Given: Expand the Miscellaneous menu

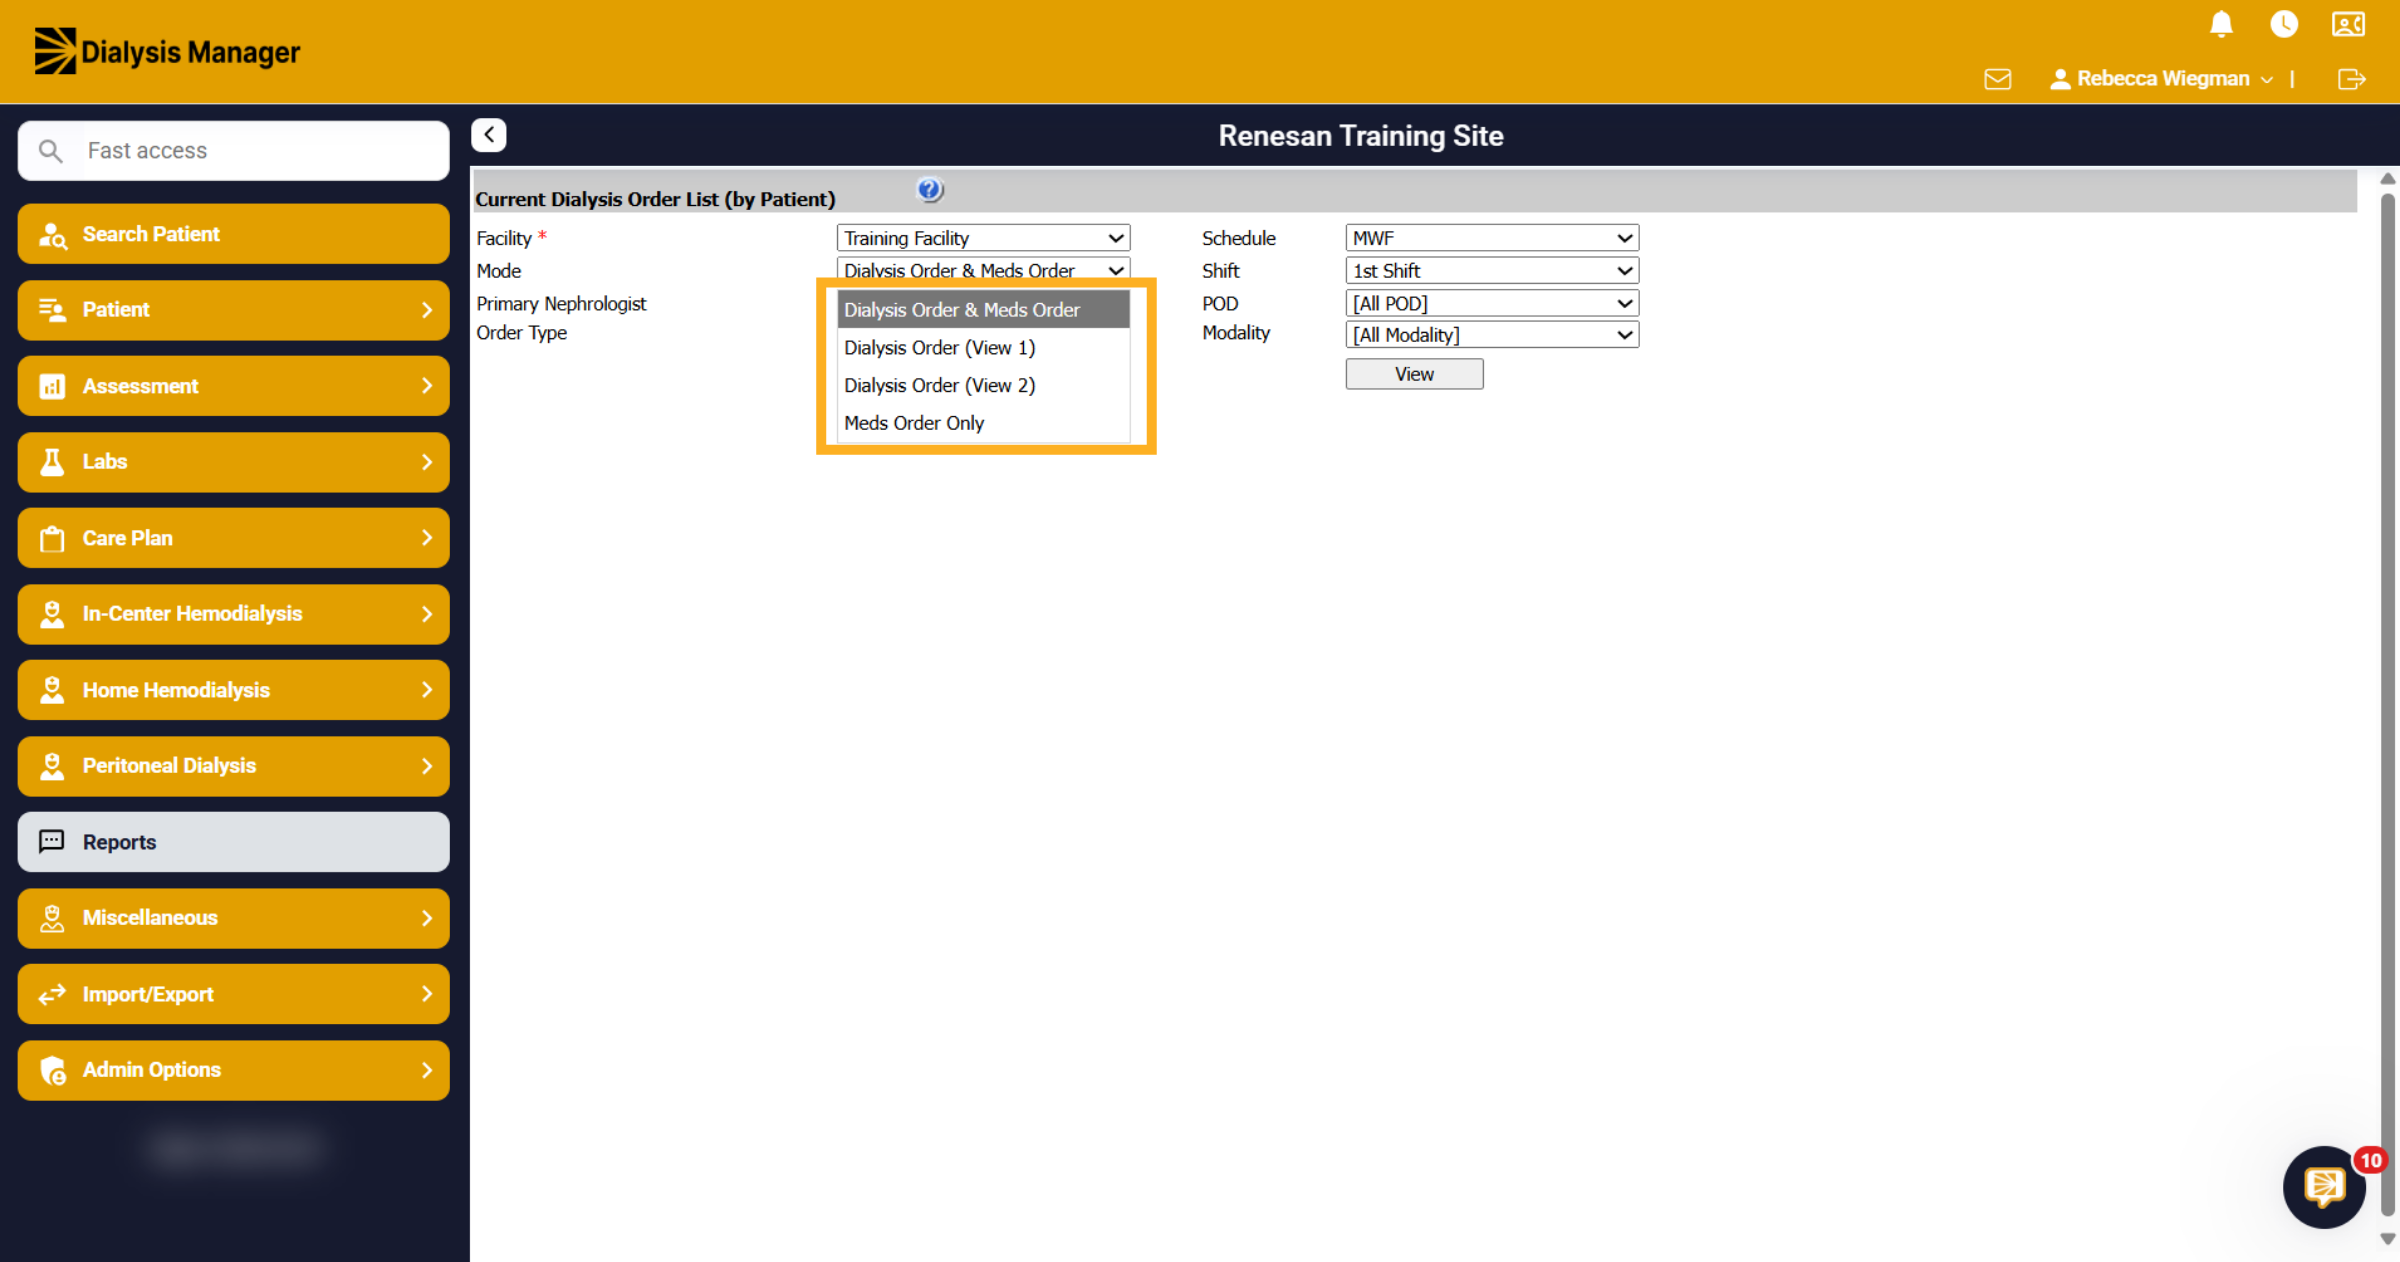Looking at the screenshot, I should 233,918.
